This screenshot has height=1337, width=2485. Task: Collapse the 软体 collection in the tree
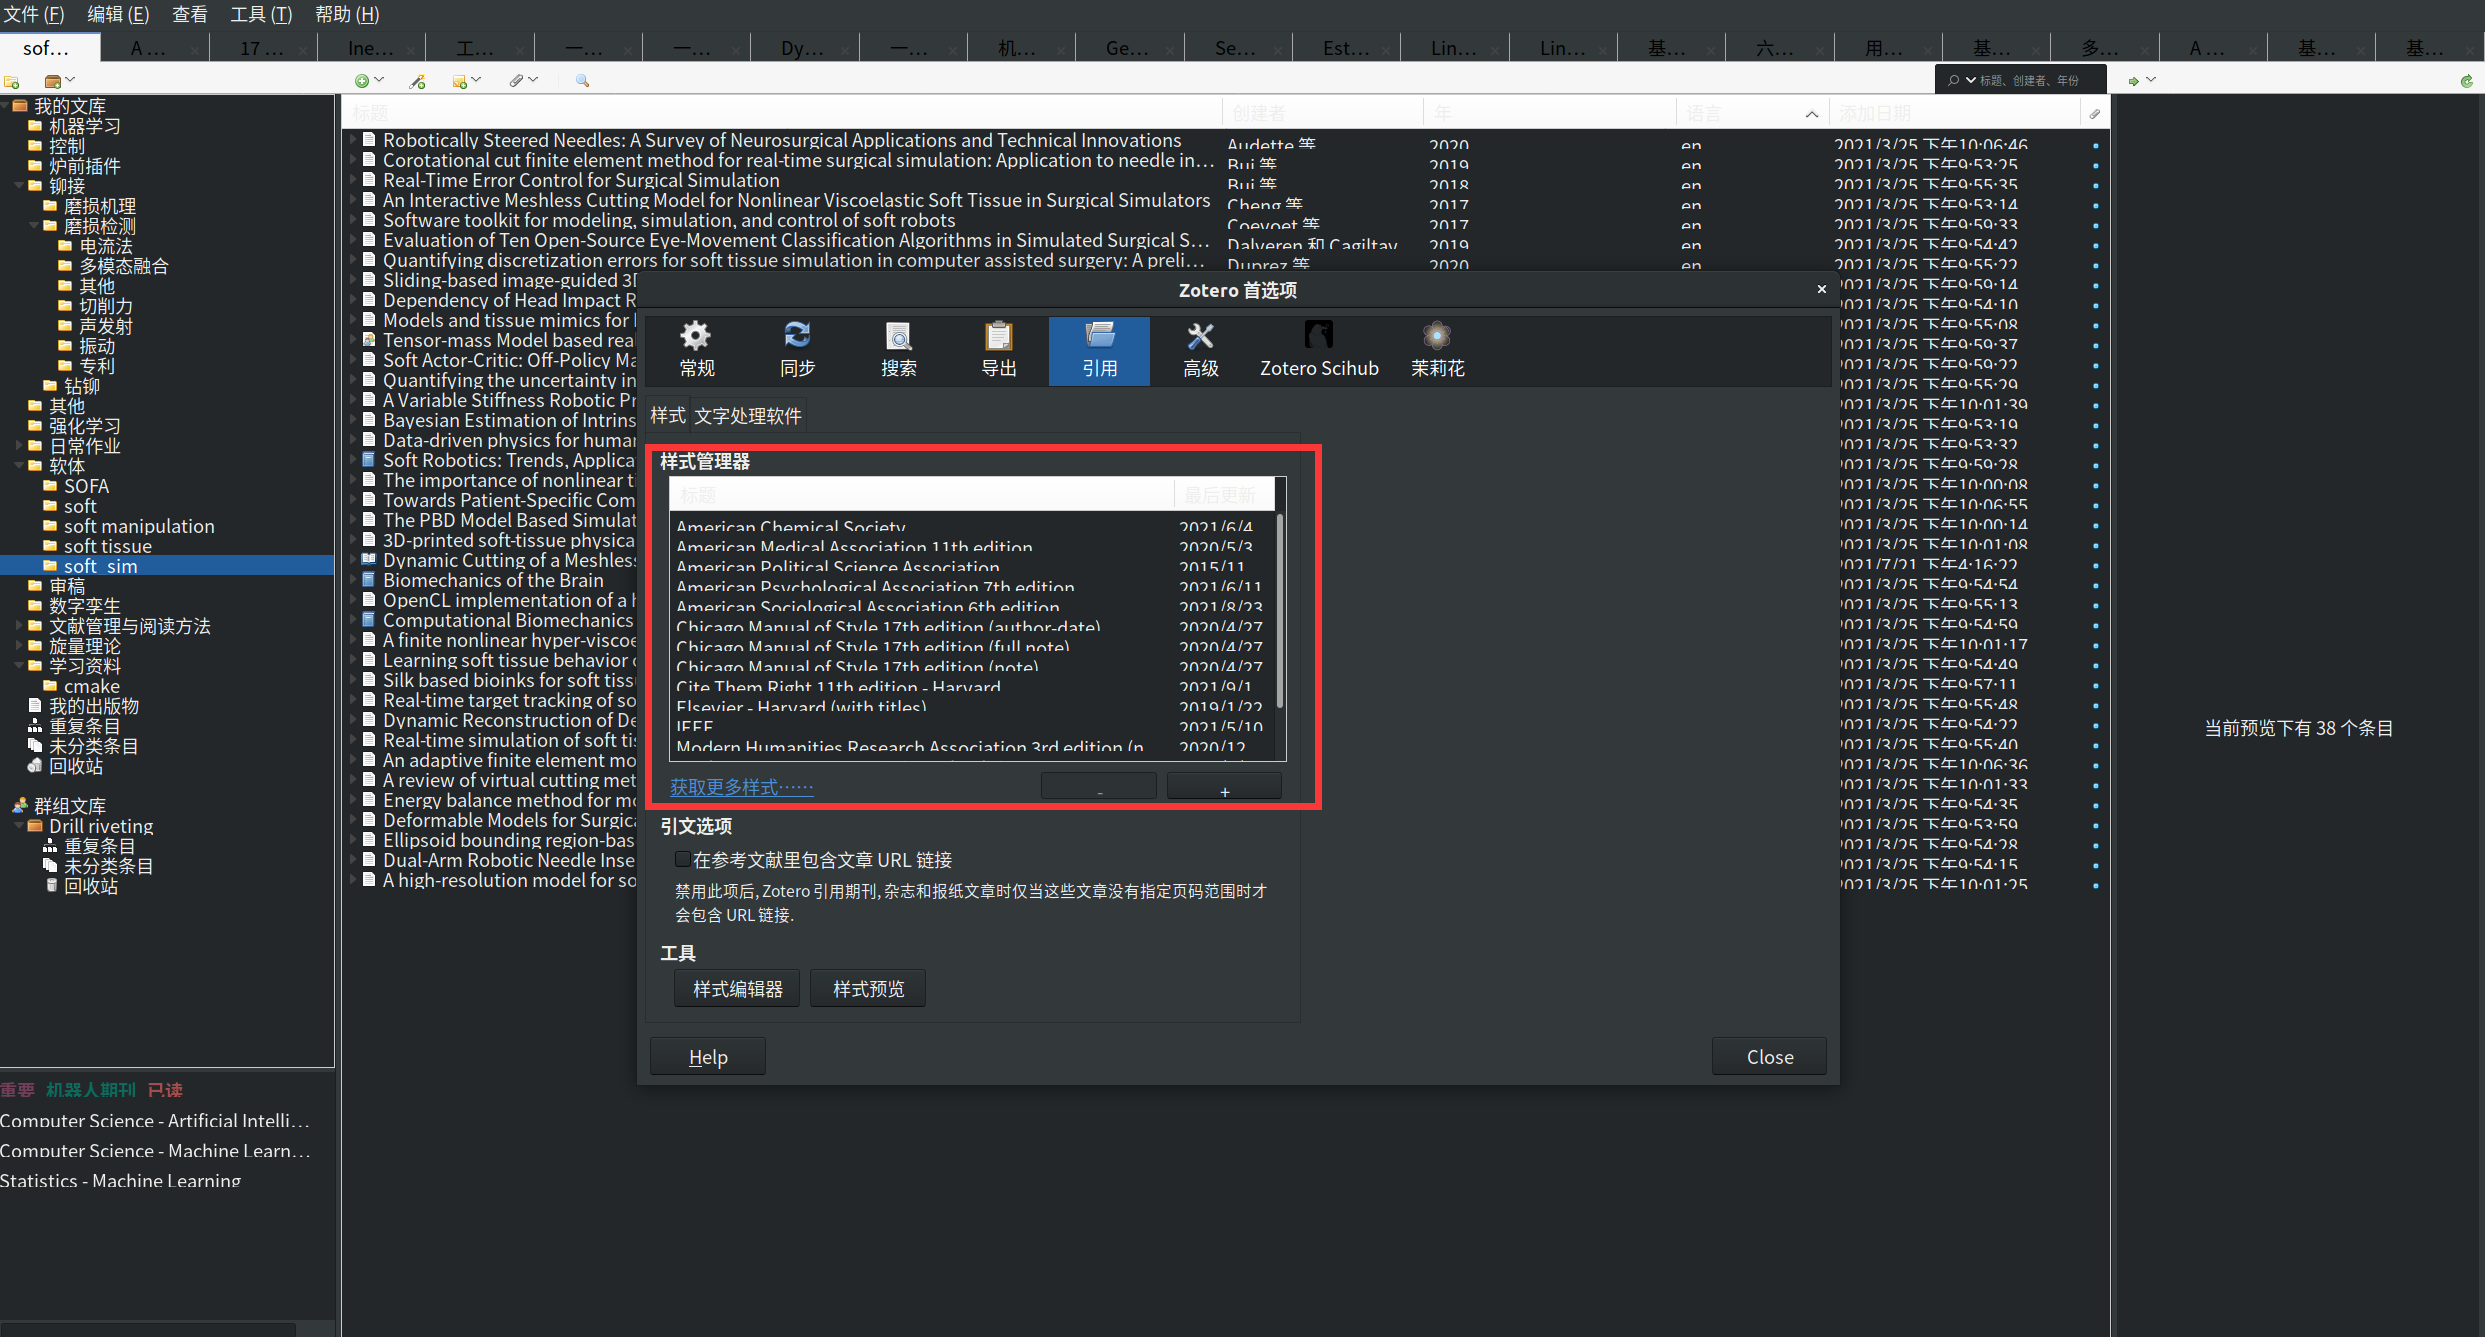(x=19, y=466)
